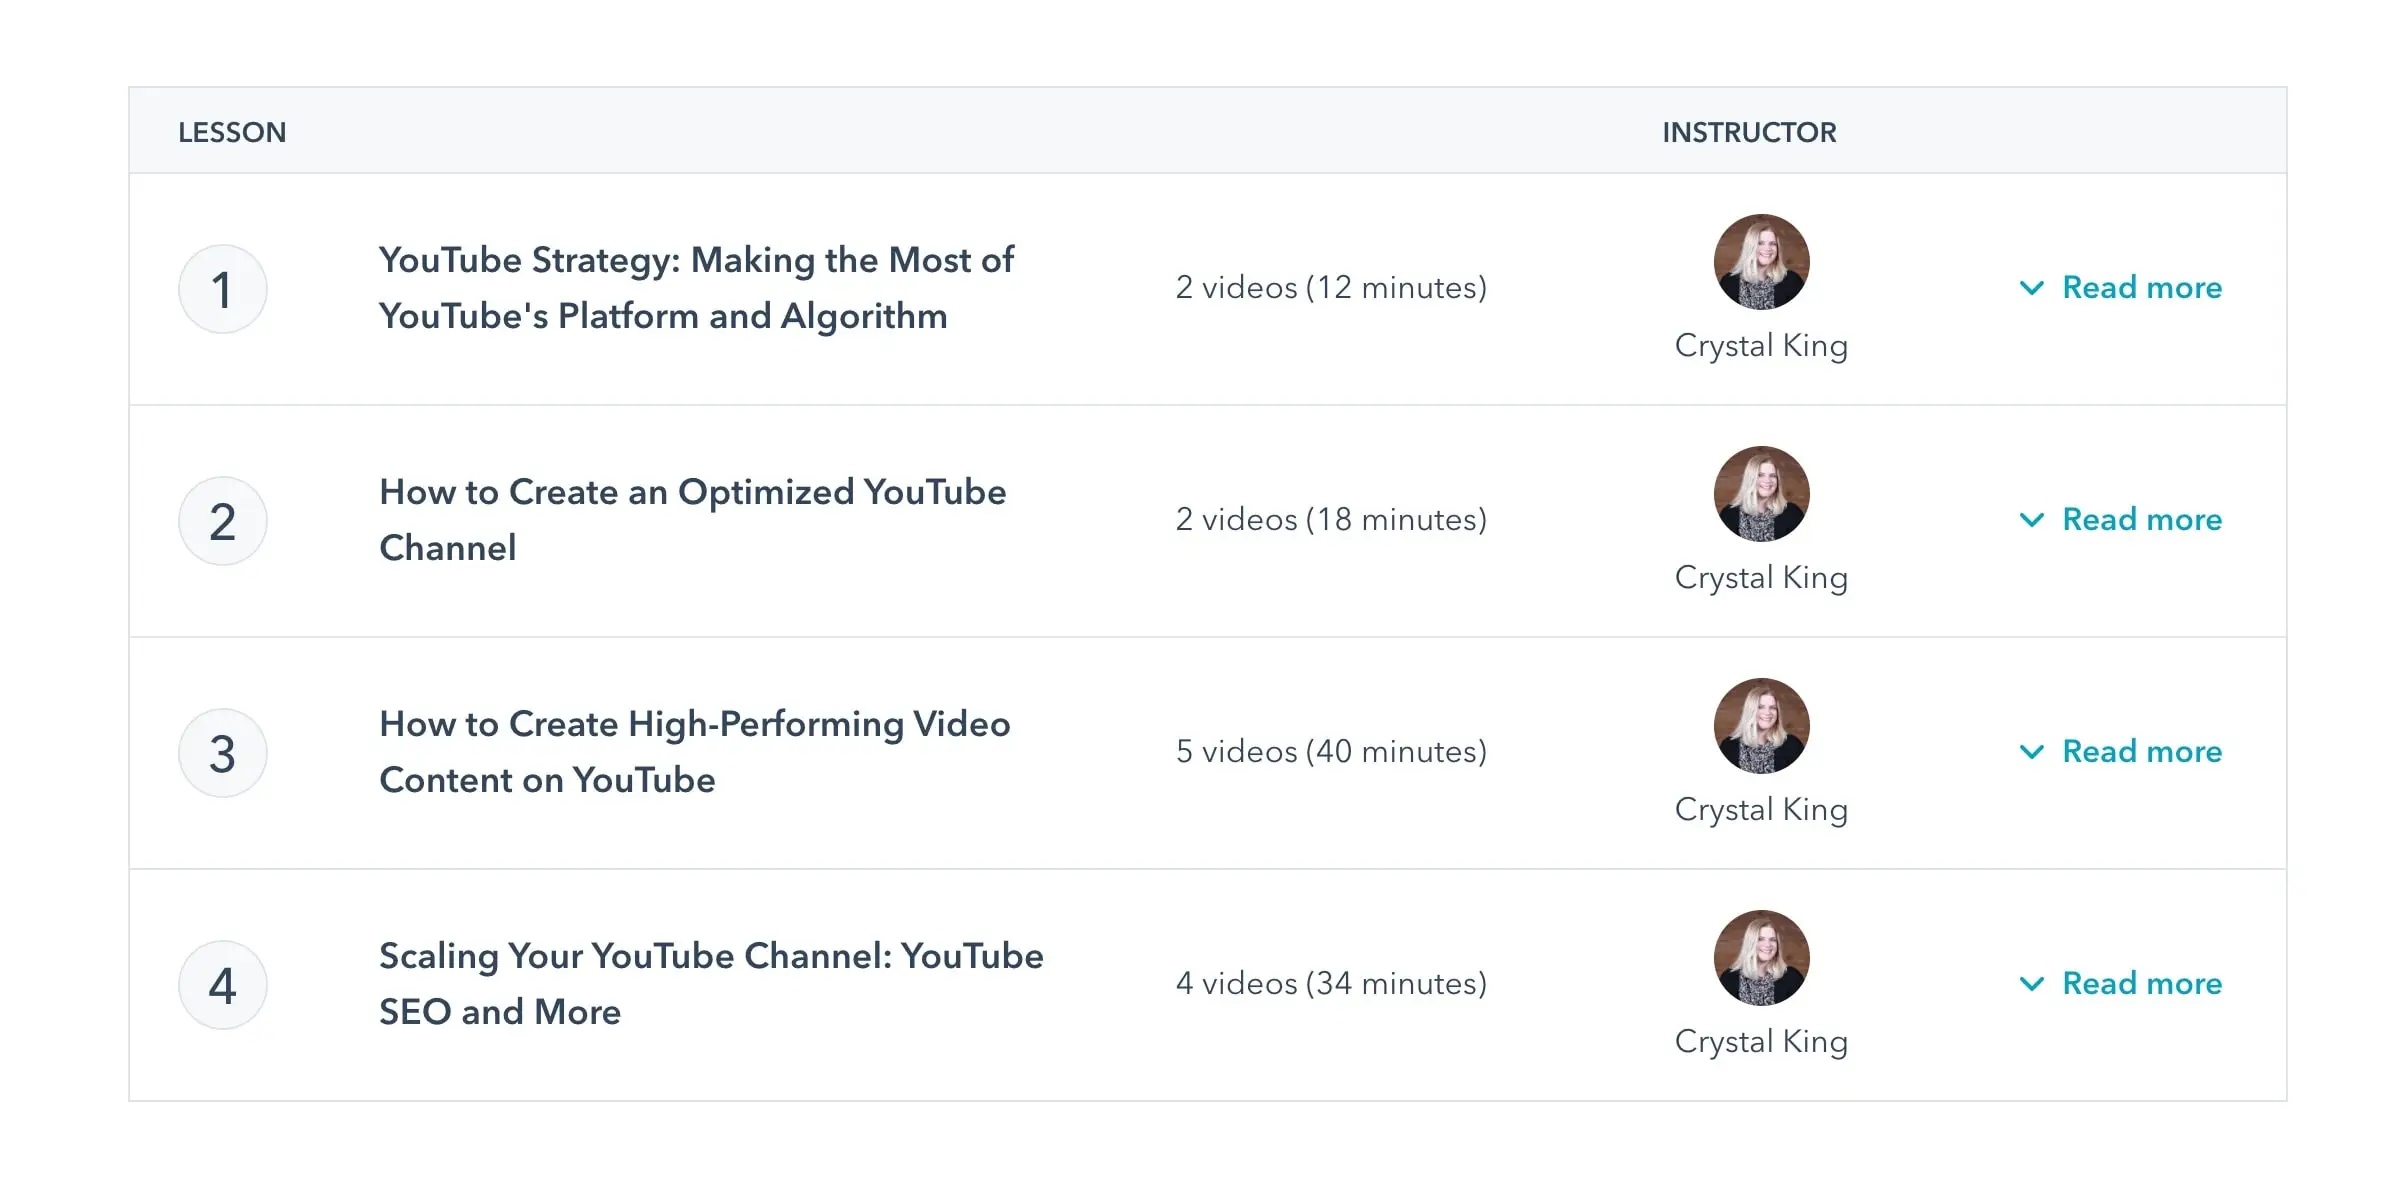Click Crystal King's avatar in lesson 2
Screen dimensions: 2400x1200
(x=1761, y=494)
